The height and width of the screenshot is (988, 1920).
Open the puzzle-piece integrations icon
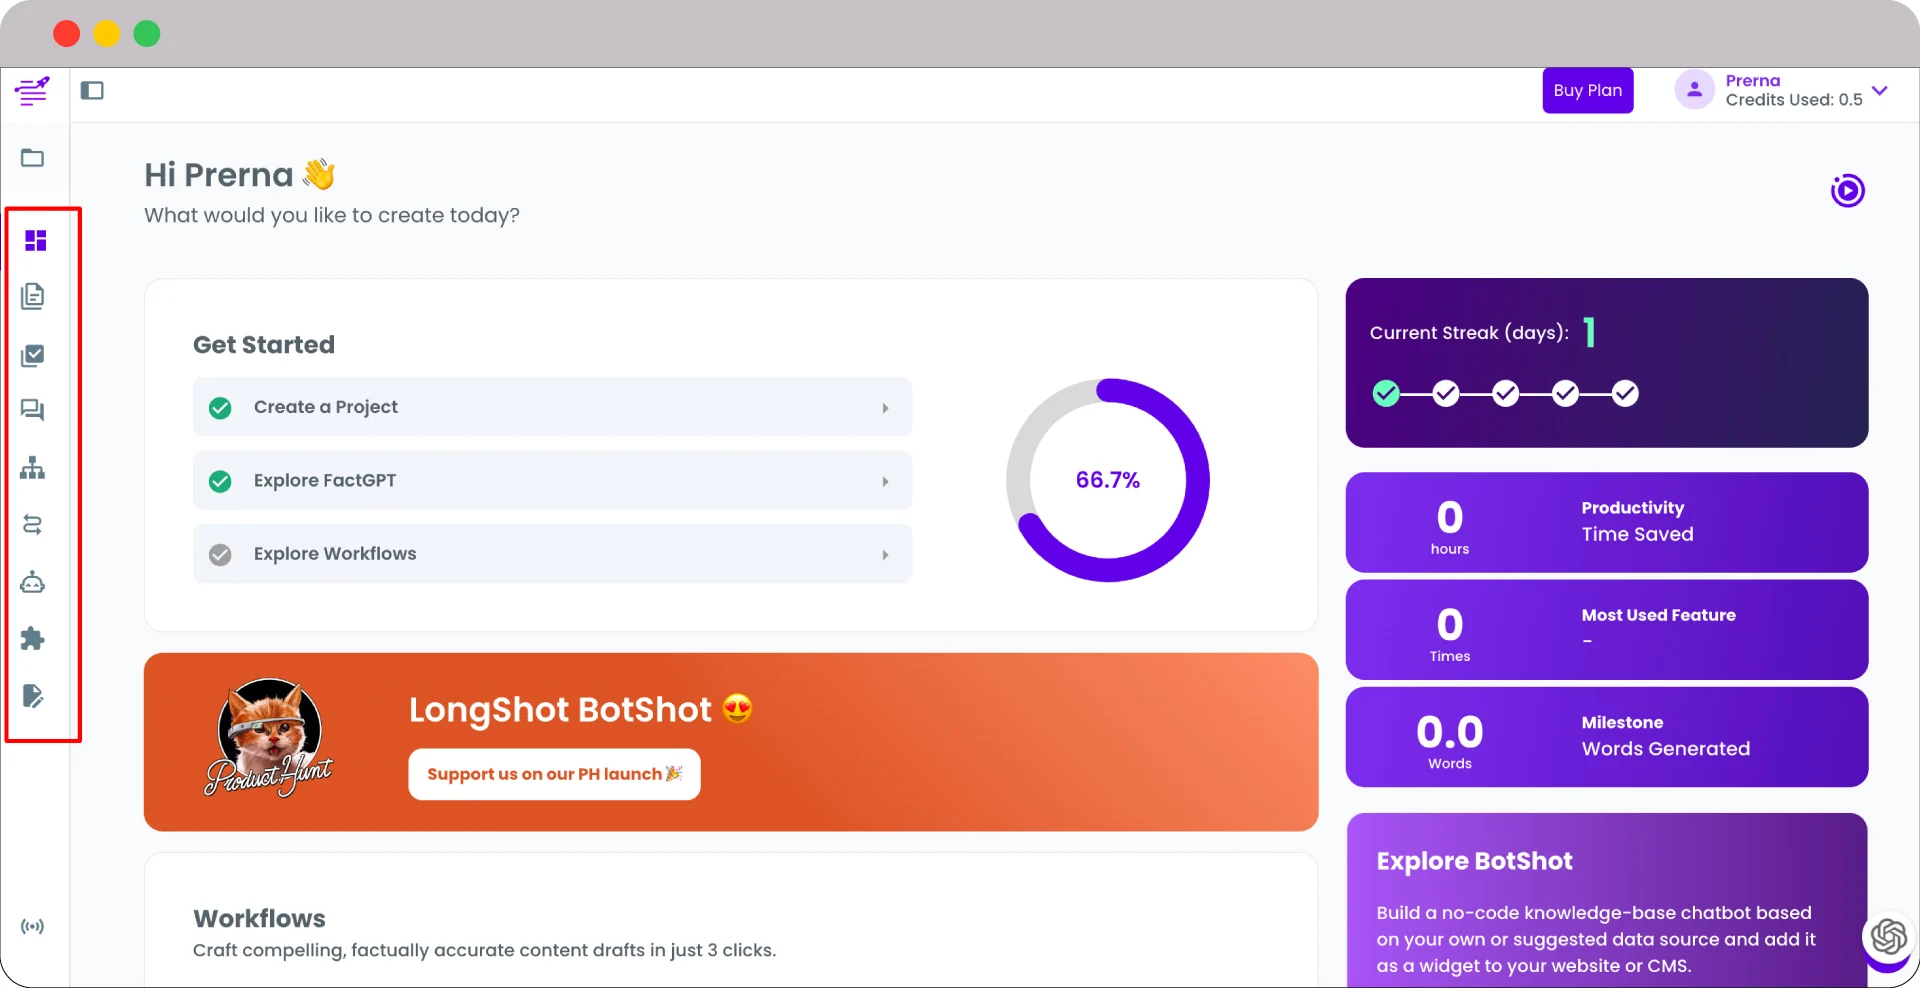(33, 638)
